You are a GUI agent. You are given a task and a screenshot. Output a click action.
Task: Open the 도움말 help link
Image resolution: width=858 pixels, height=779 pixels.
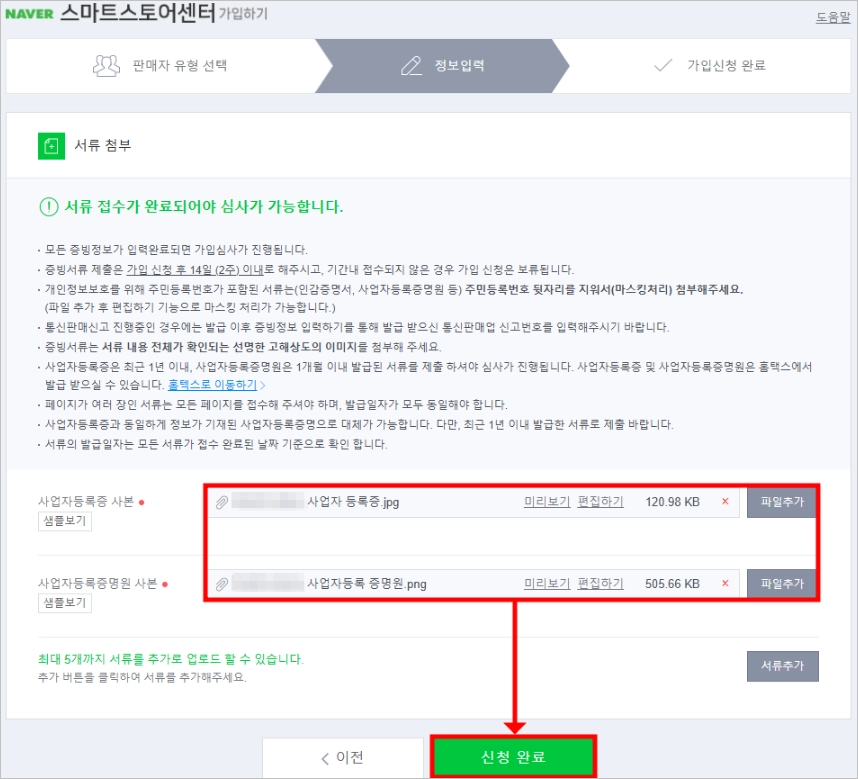pos(833,17)
